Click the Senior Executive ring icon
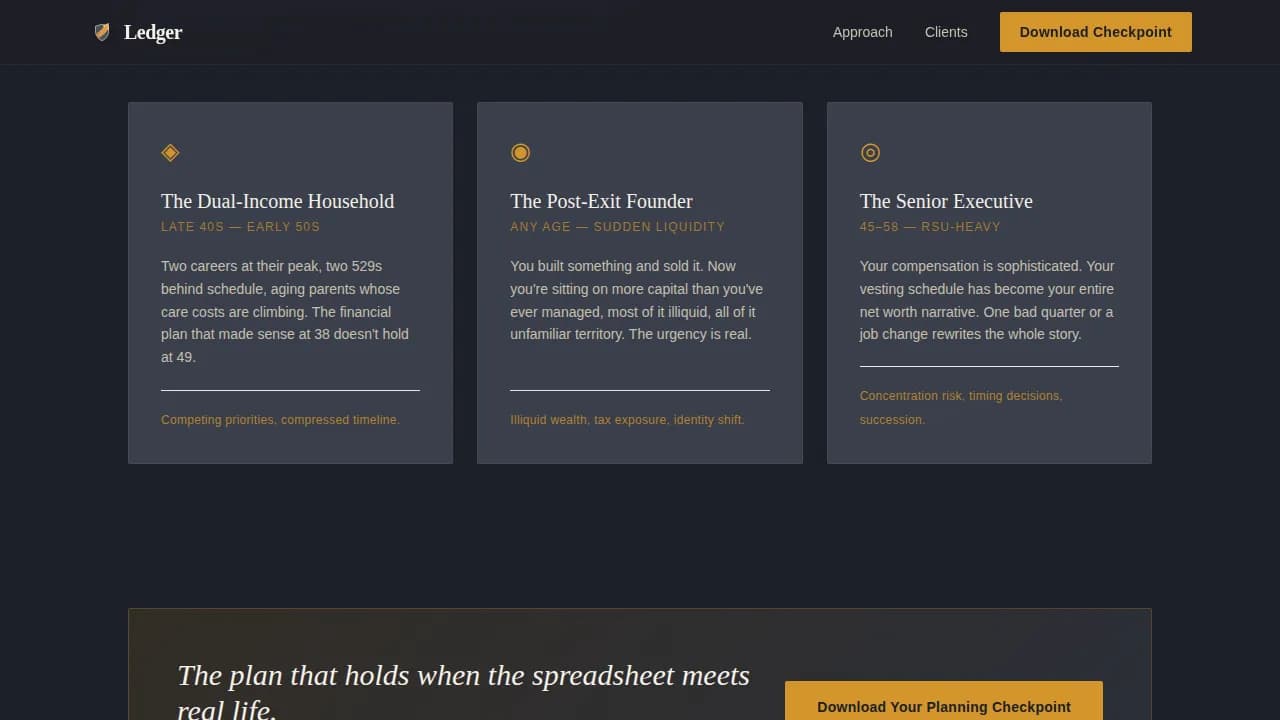 pyautogui.click(x=870, y=152)
